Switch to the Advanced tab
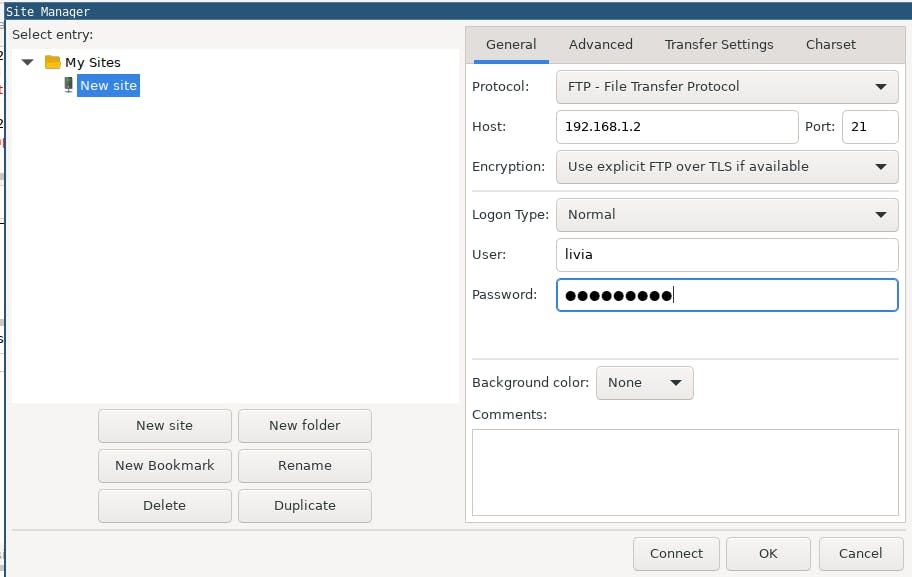912x577 pixels. tap(600, 44)
